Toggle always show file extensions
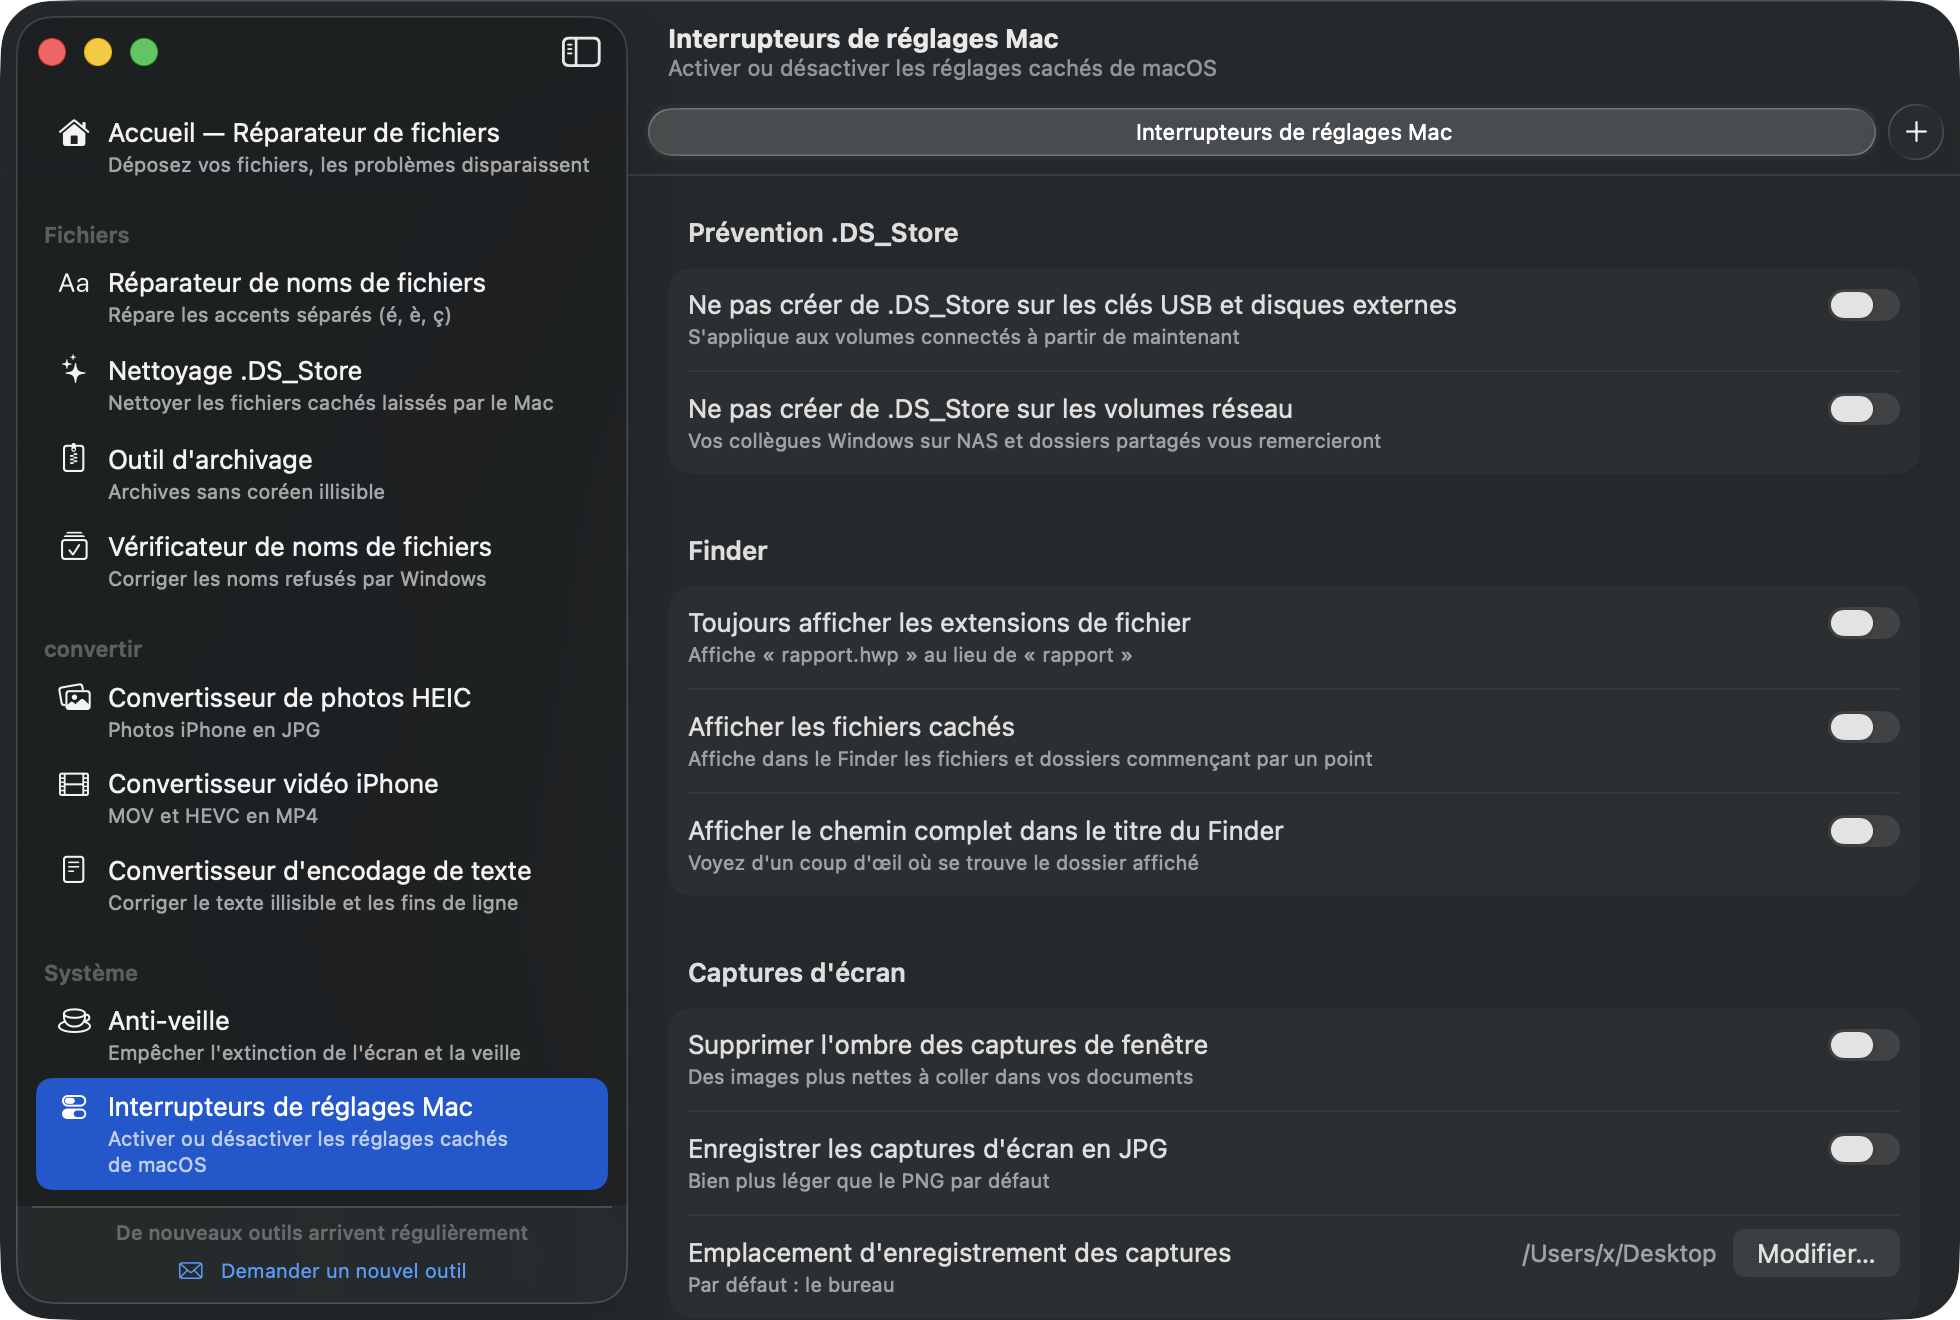The height and width of the screenshot is (1320, 1960). pyautogui.click(x=1864, y=623)
